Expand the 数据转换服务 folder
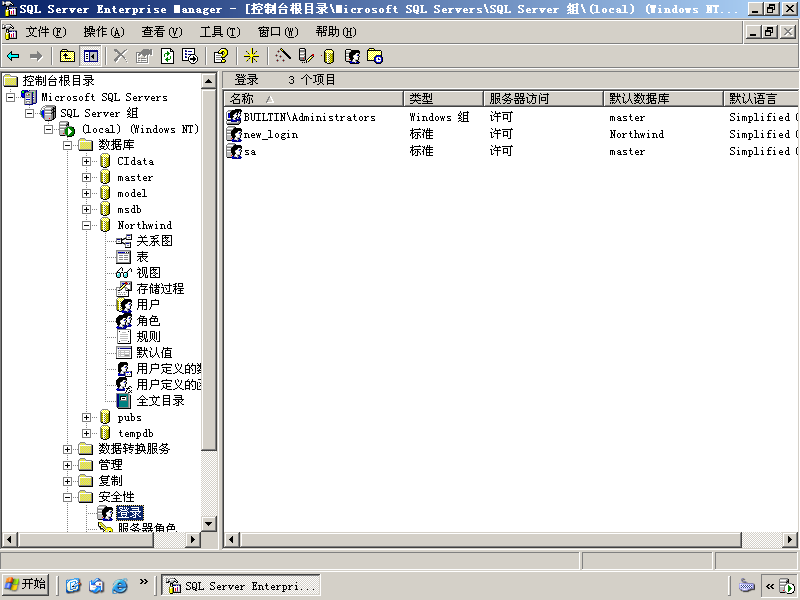This screenshot has height=600, width=800. 67,449
